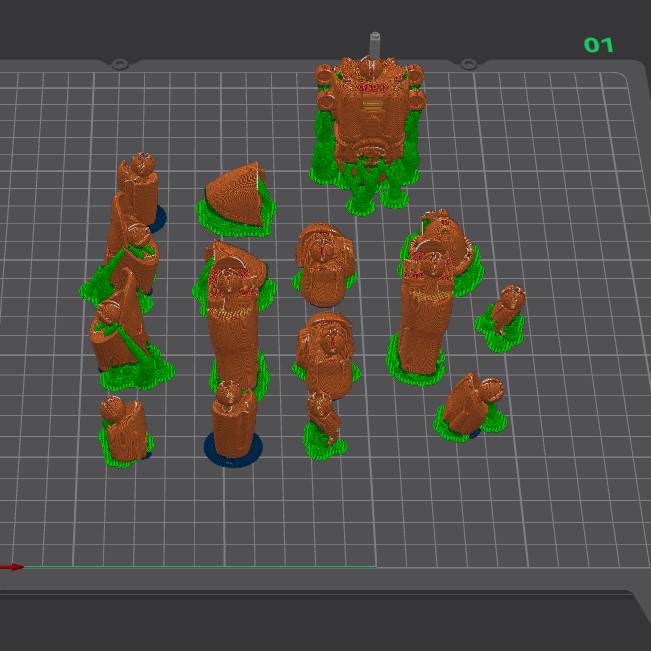Select the wedge-shaped cone part

(235, 196)
